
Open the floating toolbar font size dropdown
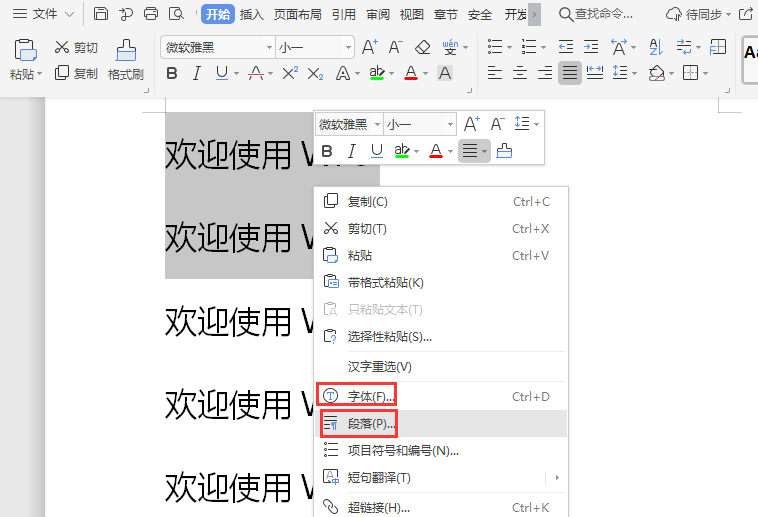pos(450,125)
